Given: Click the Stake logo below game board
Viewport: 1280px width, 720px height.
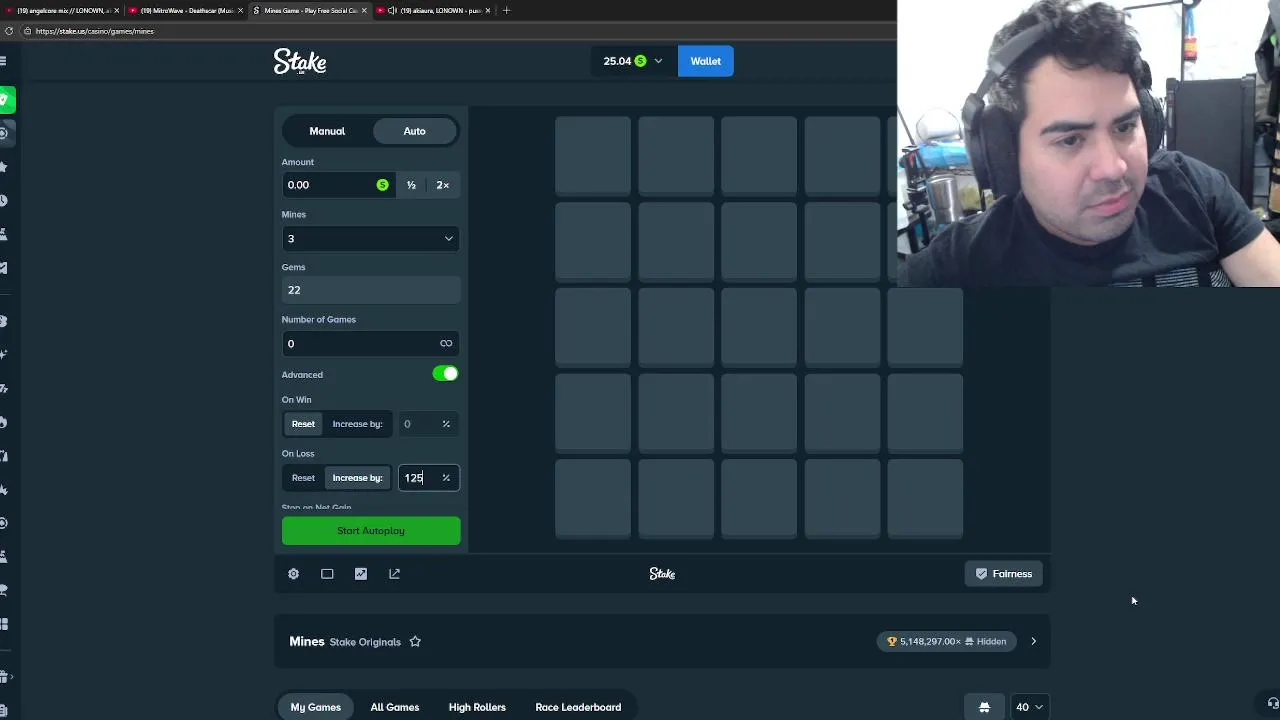Looking at the screenshot, I should click(x=662, y=574).
